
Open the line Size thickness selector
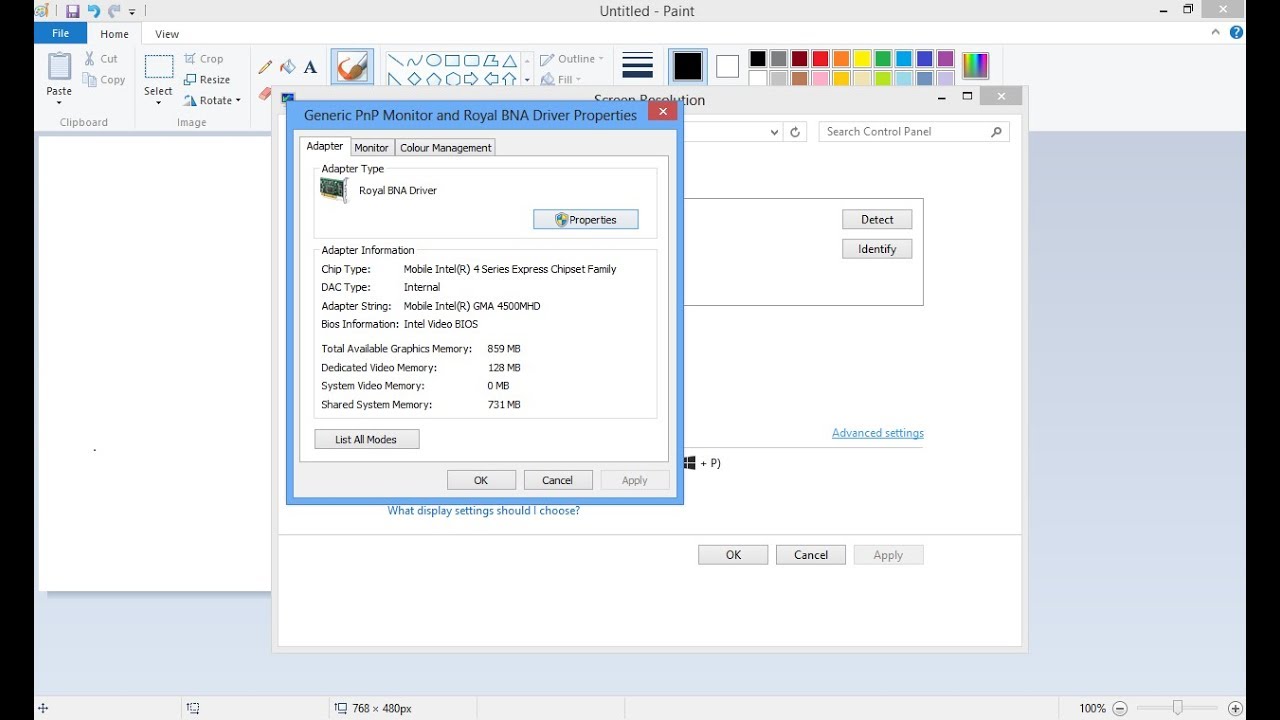(637, 66)
